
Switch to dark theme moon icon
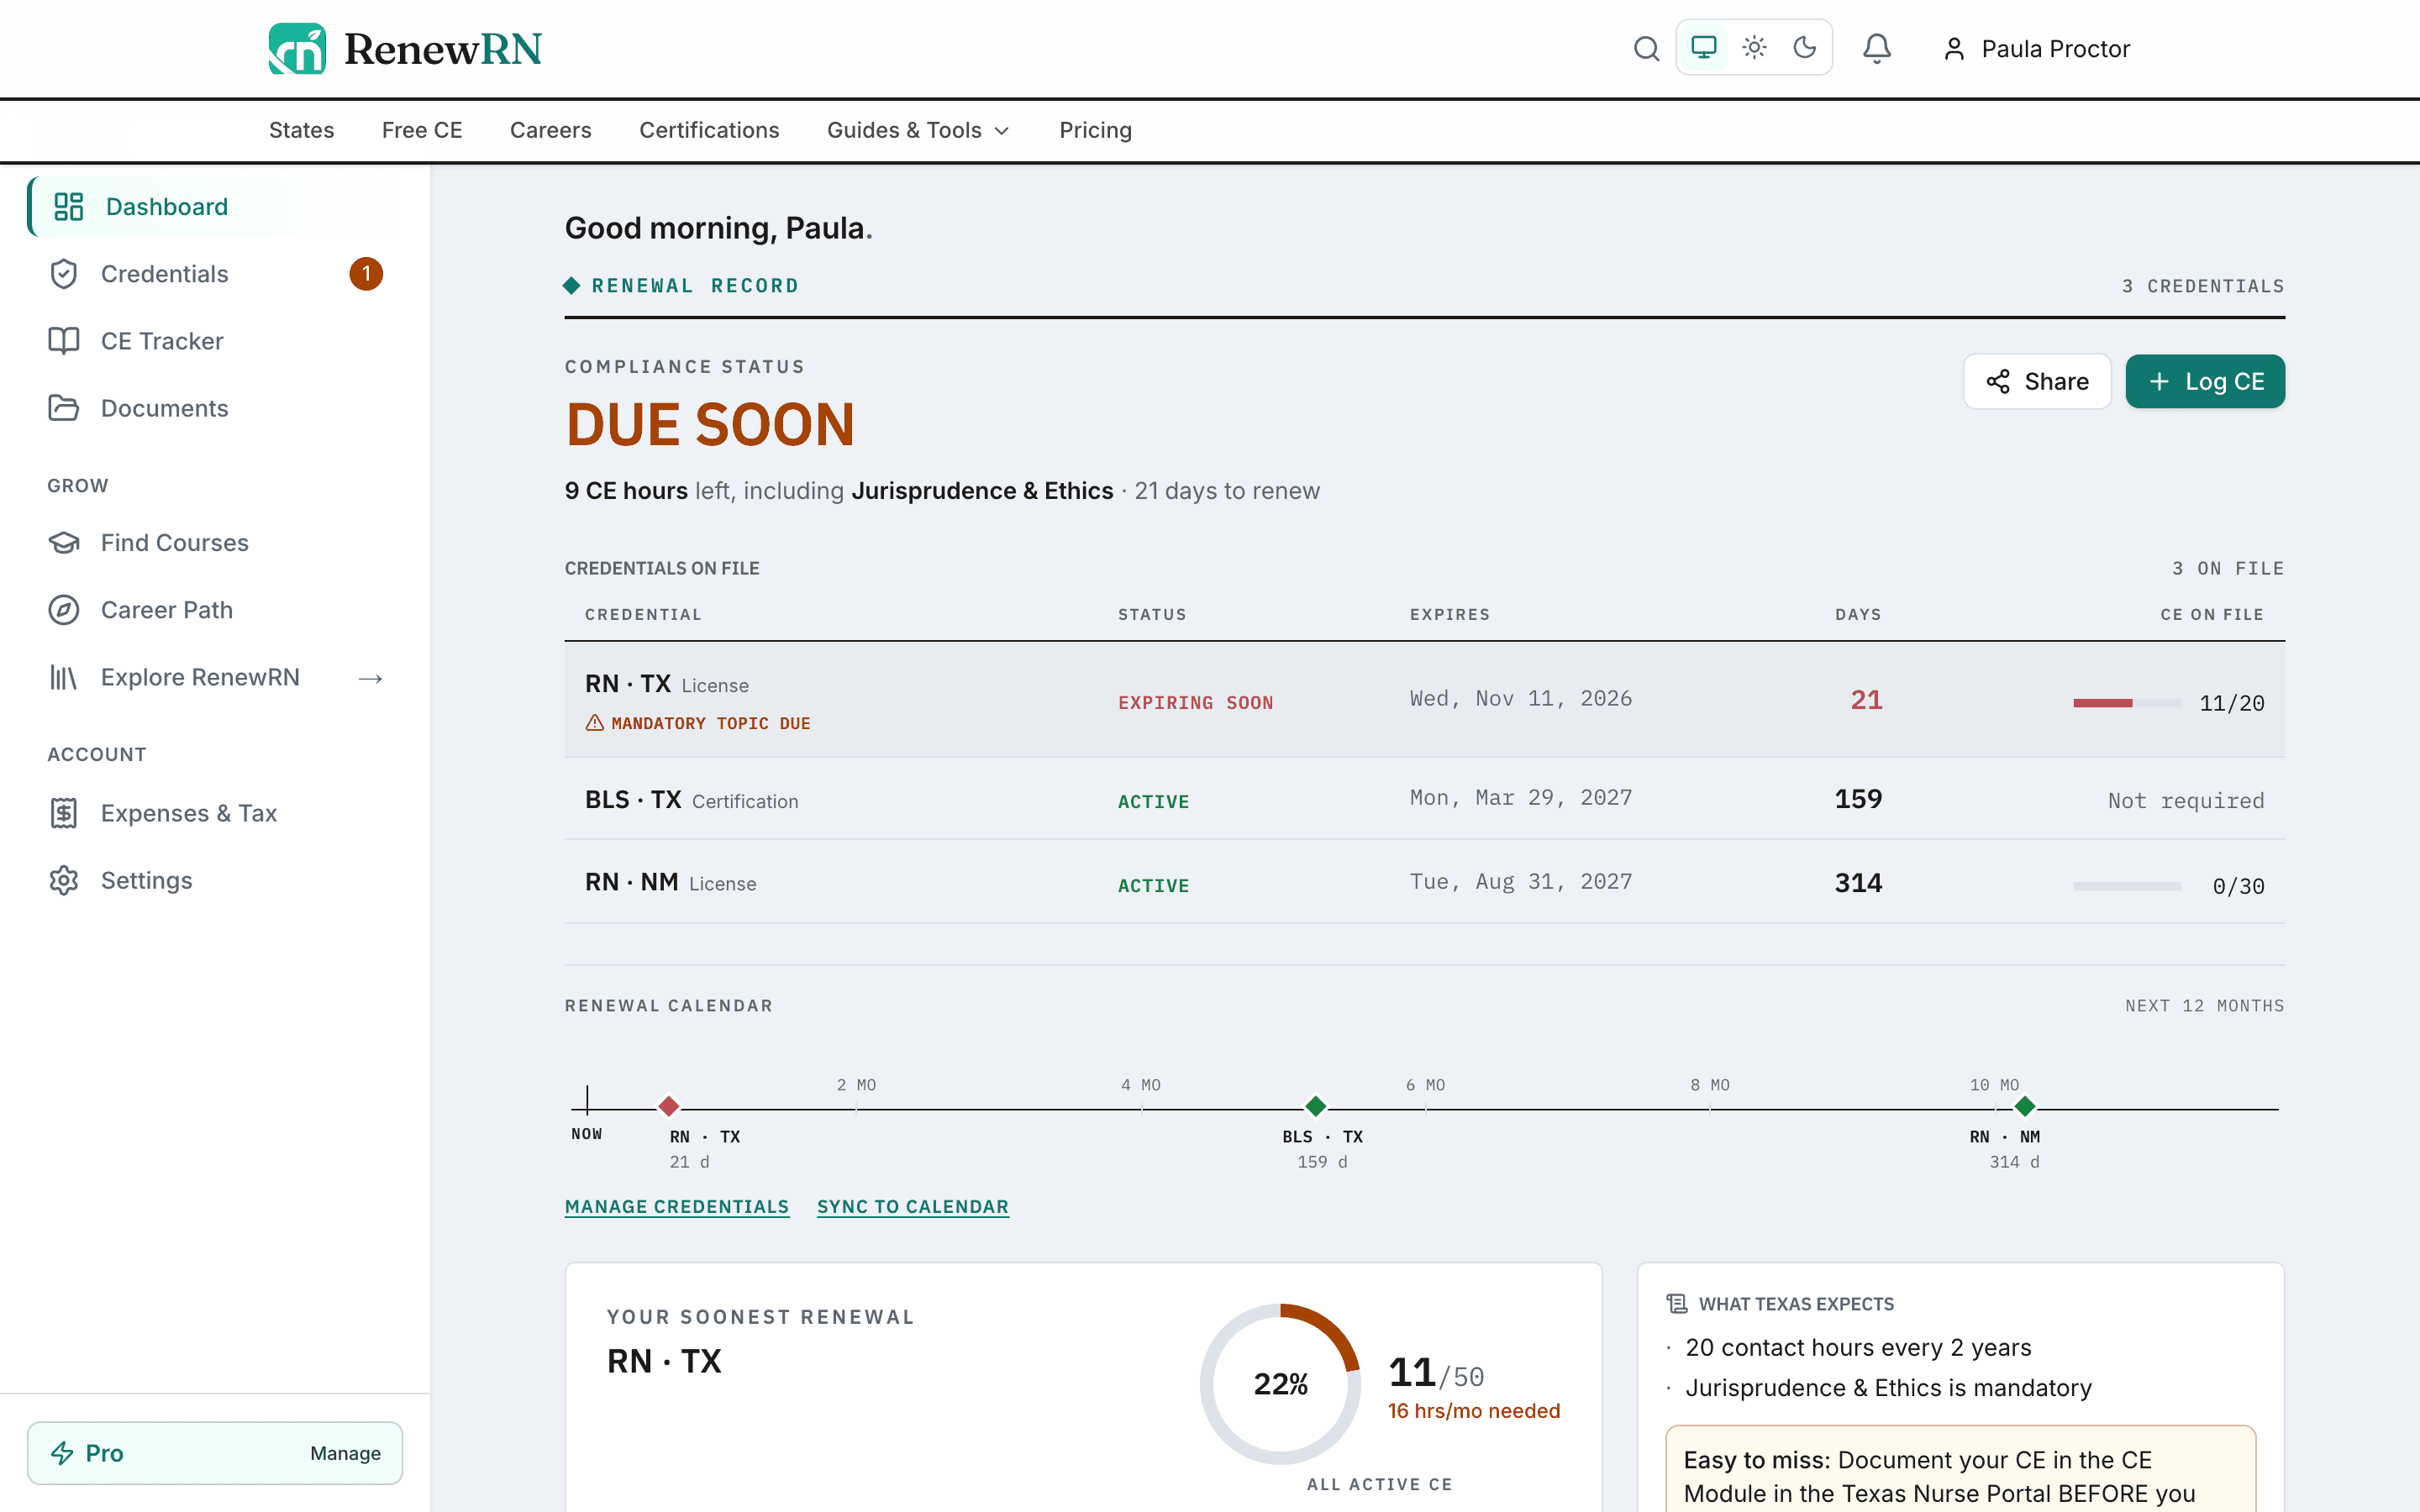(x=1804, y=47)
